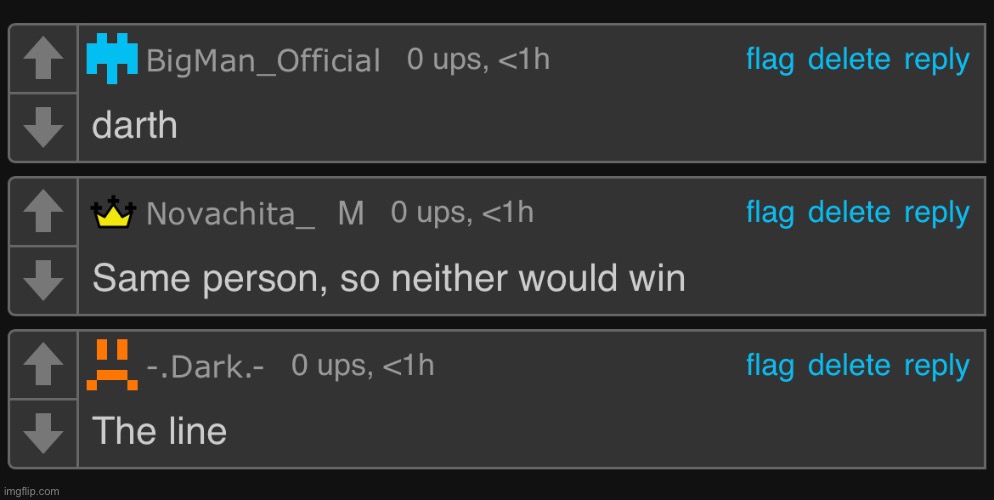
Task: Open BigMan_Official's user profile
Action: tap(263, 61)
